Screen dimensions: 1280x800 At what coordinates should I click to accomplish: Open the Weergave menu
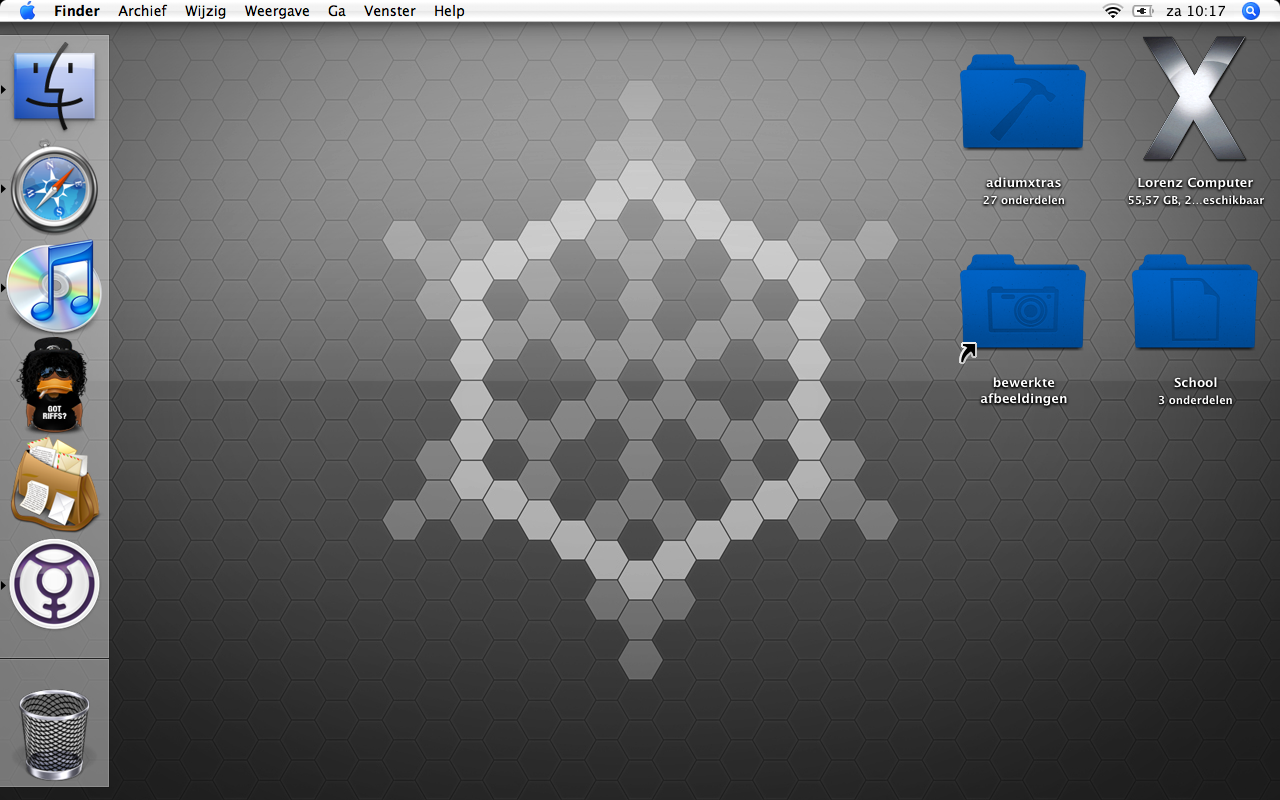(277, 11)
